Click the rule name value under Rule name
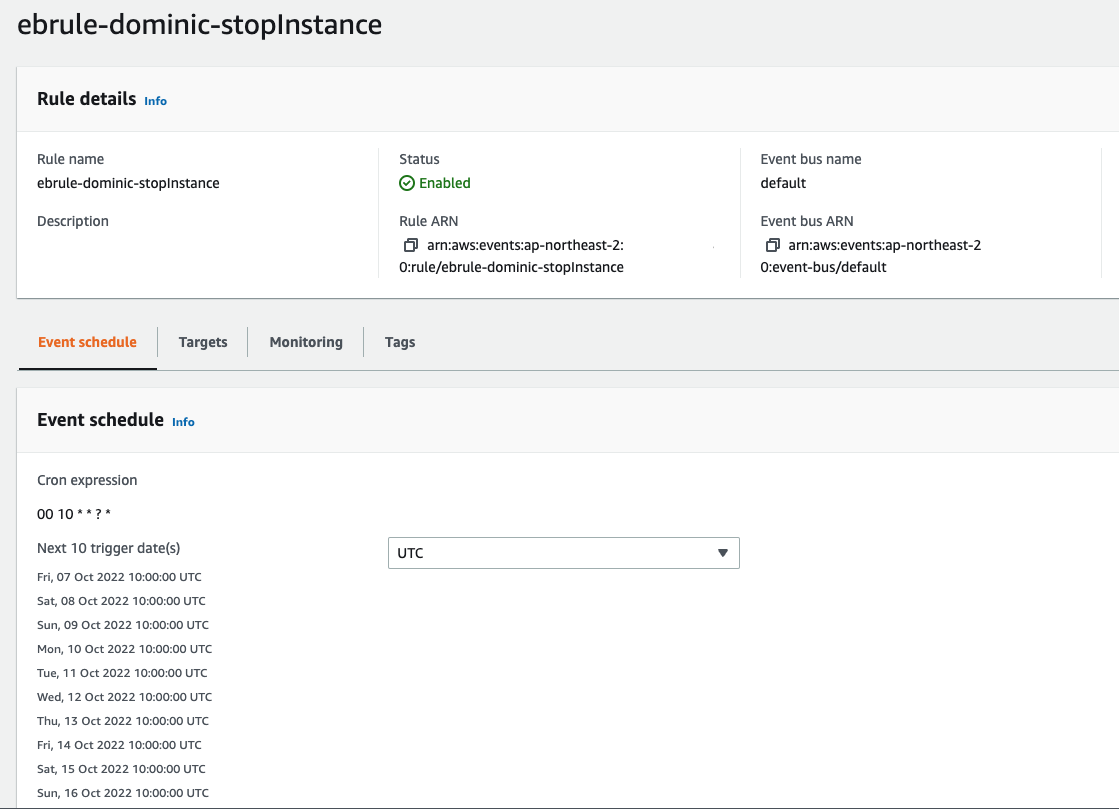The width and height of the screenshot is (1119, 809). pyautogui.click(x=128, y=183)
